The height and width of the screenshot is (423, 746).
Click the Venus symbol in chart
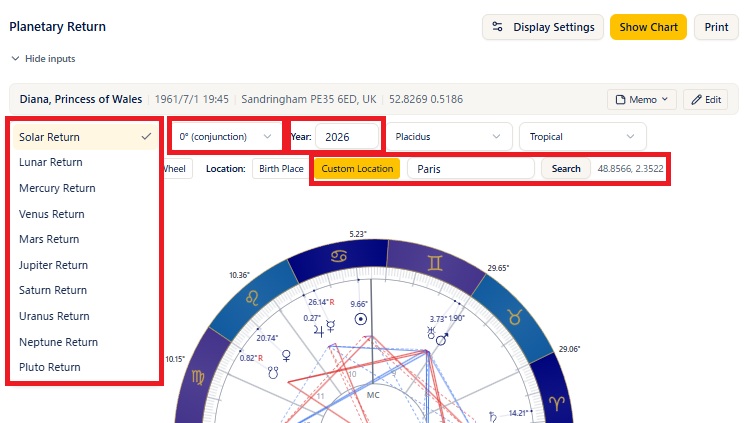coord(286,355)
